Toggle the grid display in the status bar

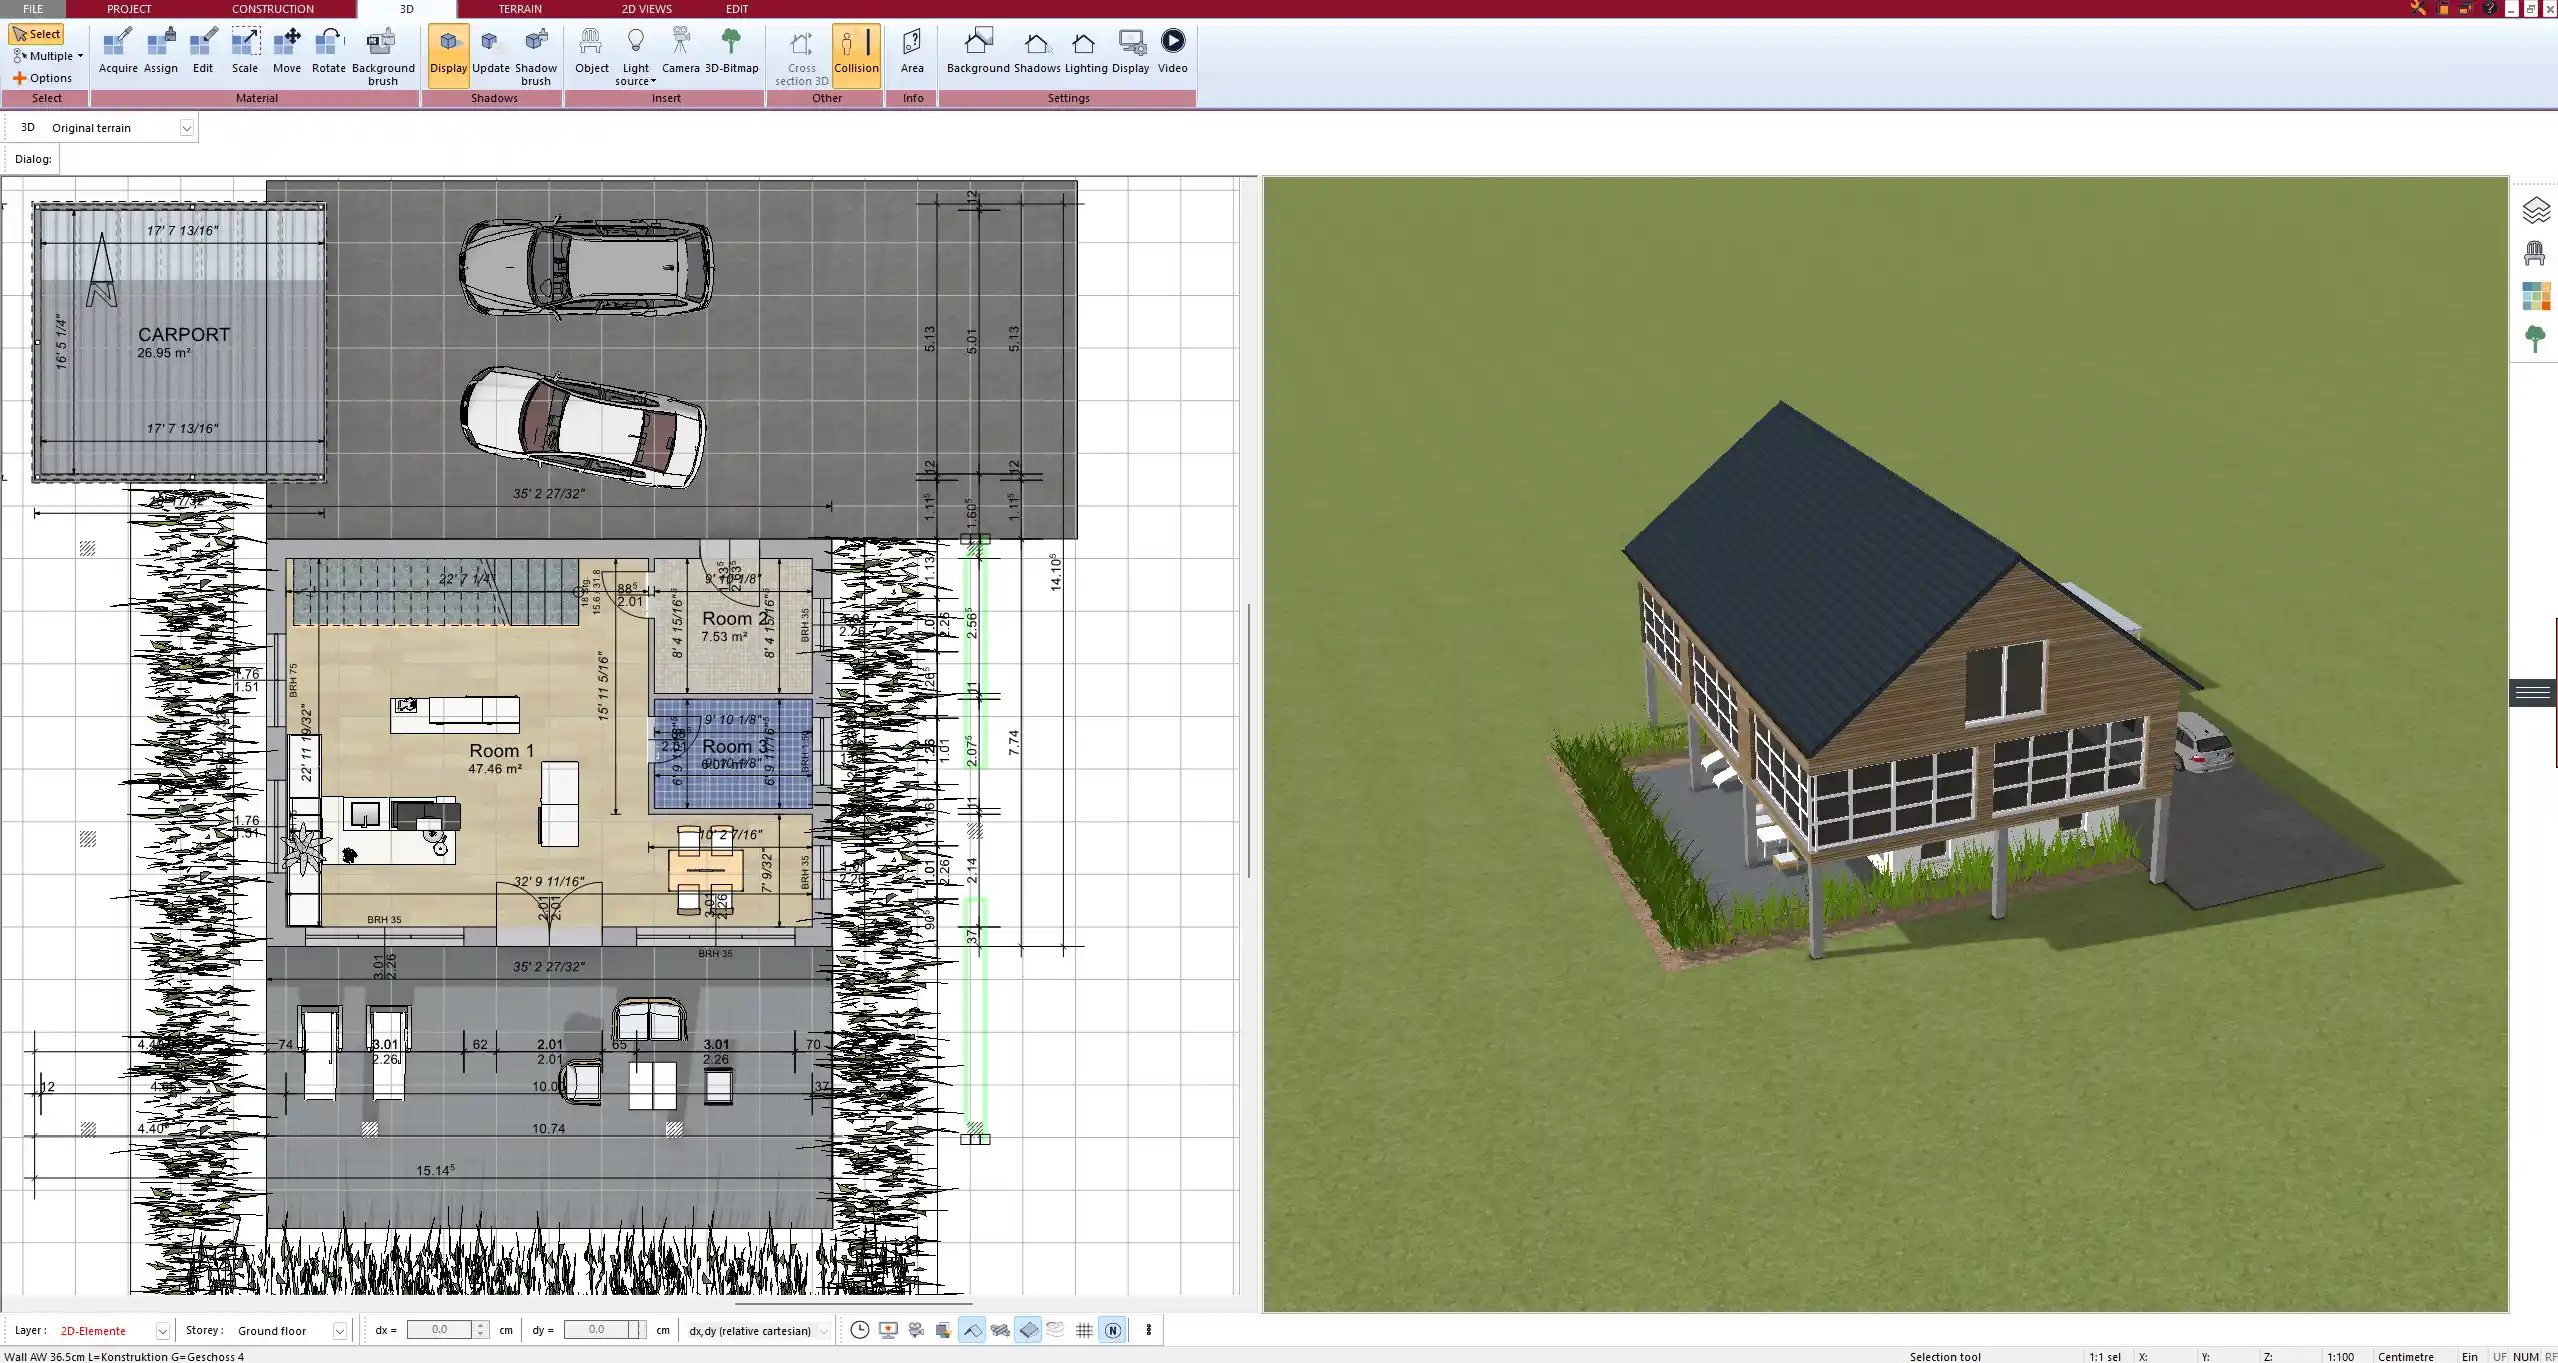[1084, 1330]
